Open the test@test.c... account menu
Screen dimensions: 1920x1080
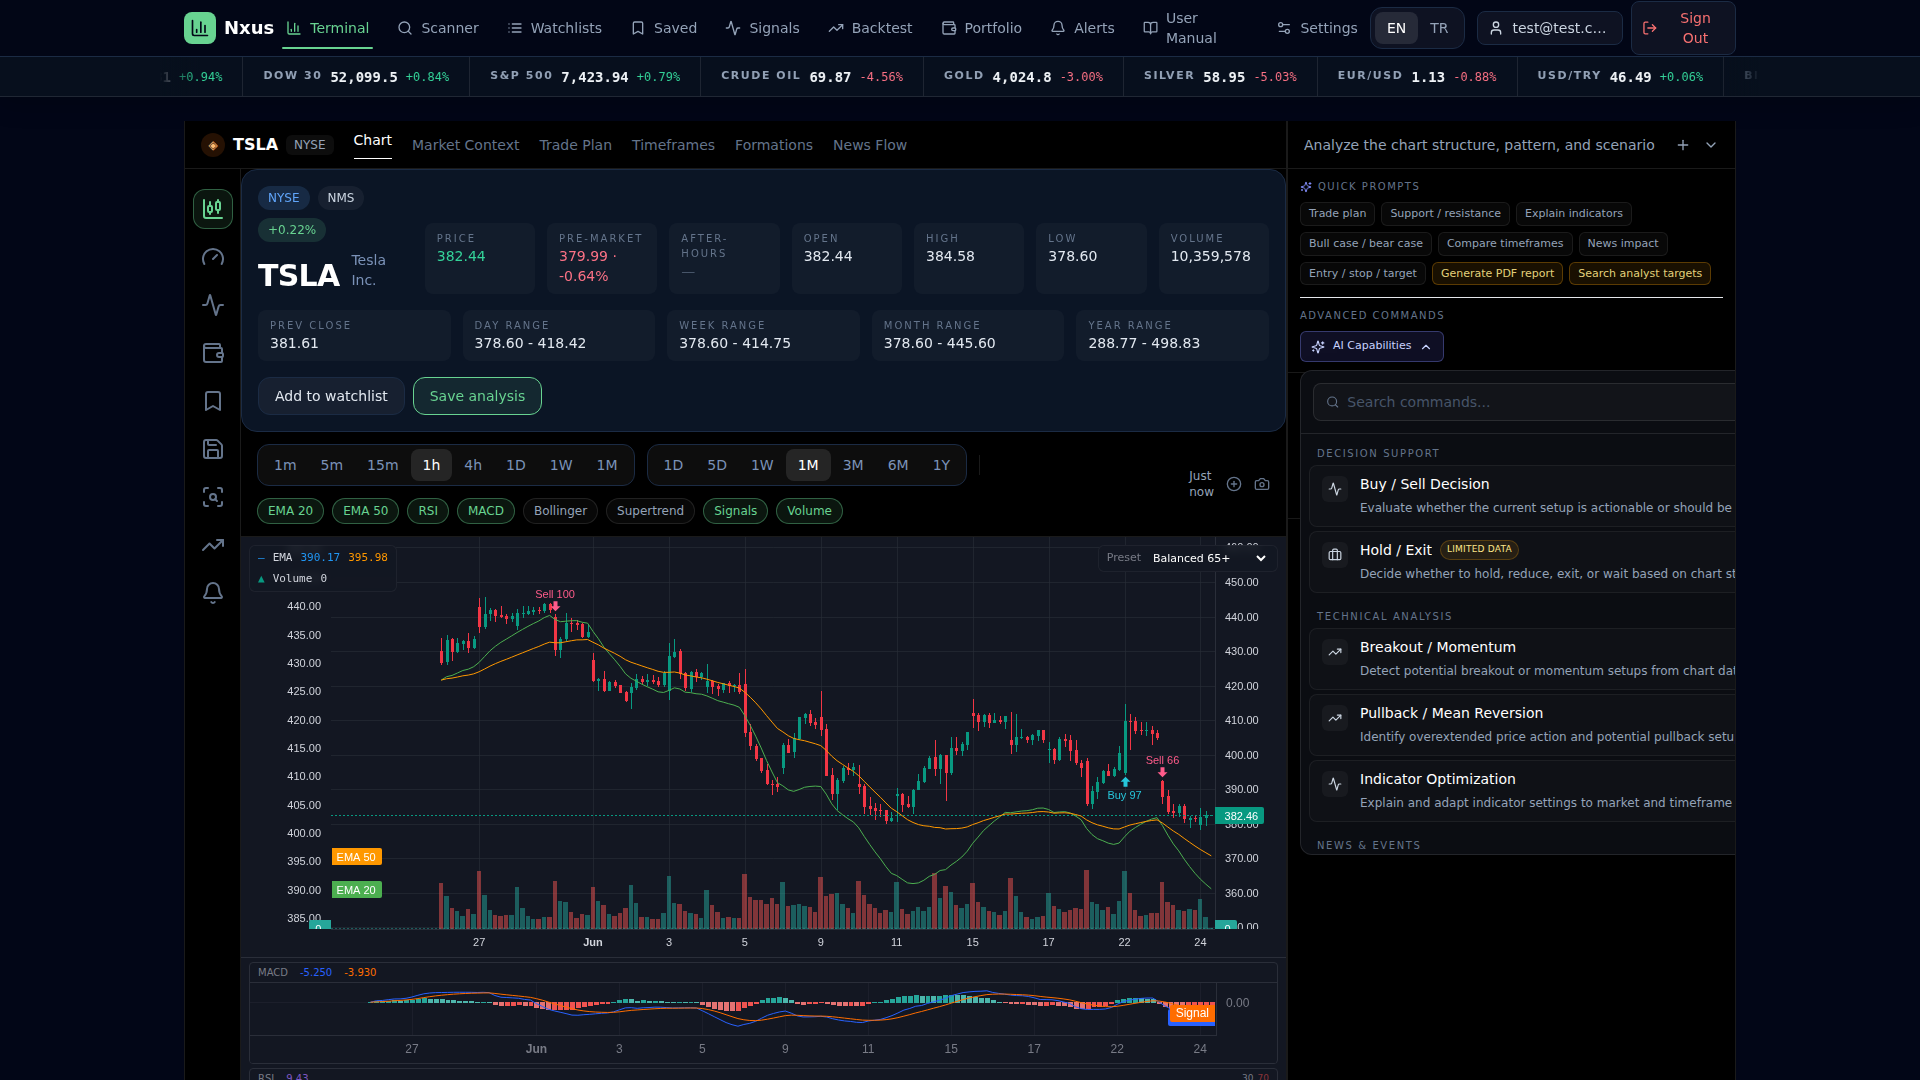pyautogui.click(x=1549, y=28)
